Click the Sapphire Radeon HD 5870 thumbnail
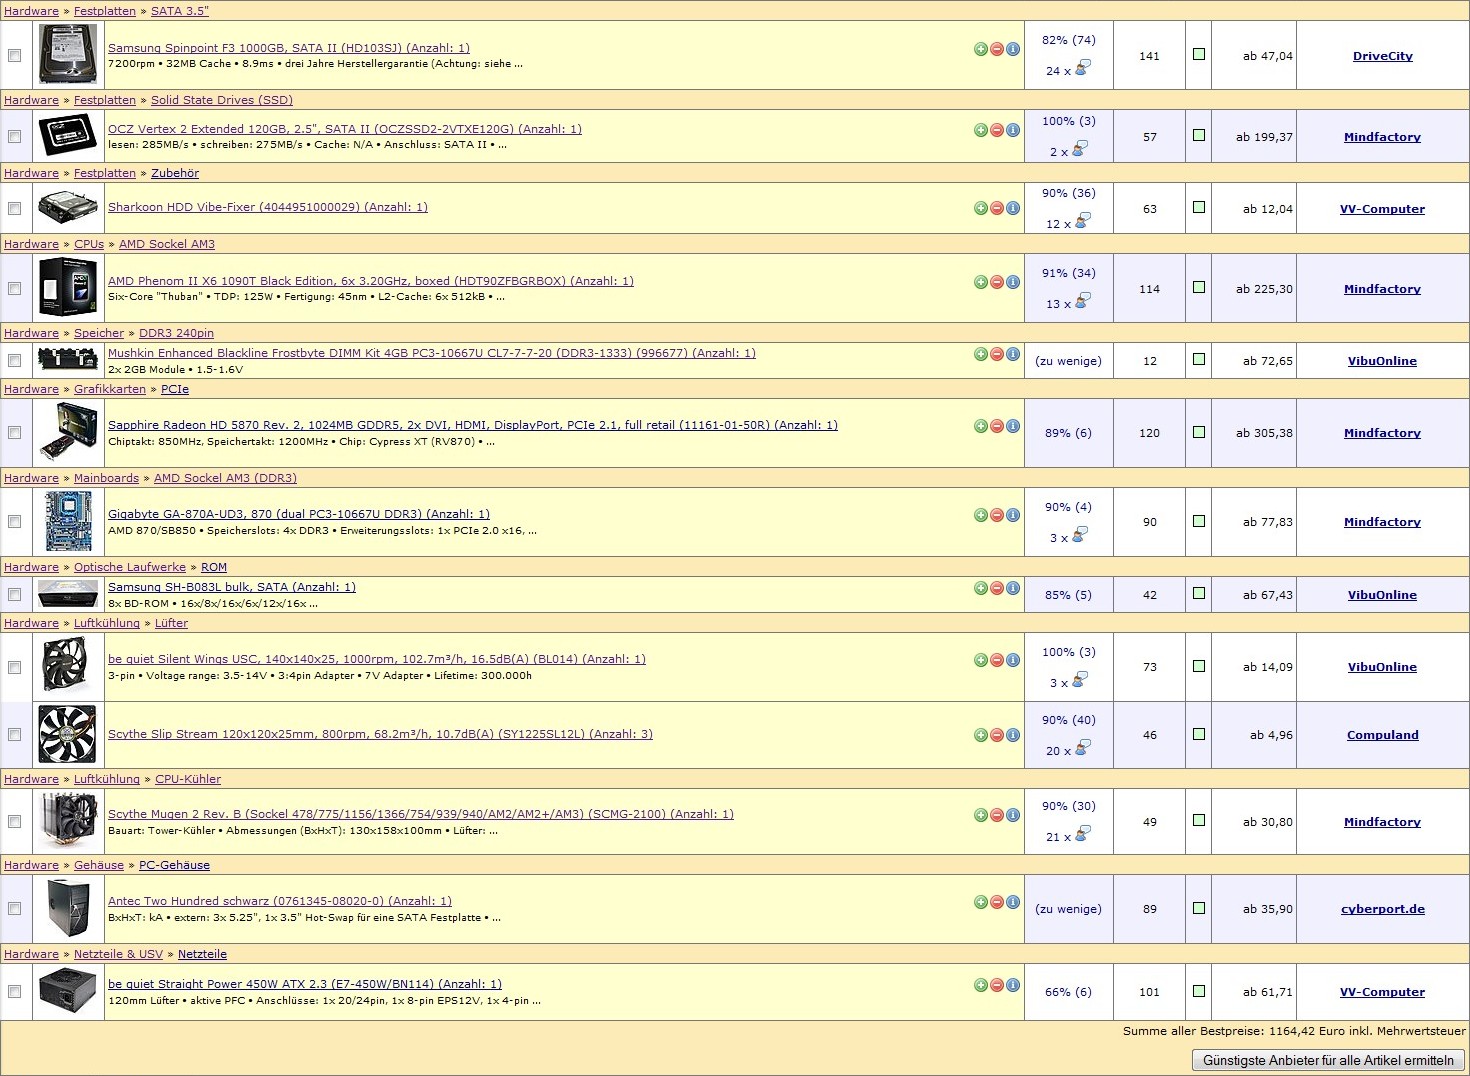The width and height of the screenshot is (1470, 1076). point(68,432)
